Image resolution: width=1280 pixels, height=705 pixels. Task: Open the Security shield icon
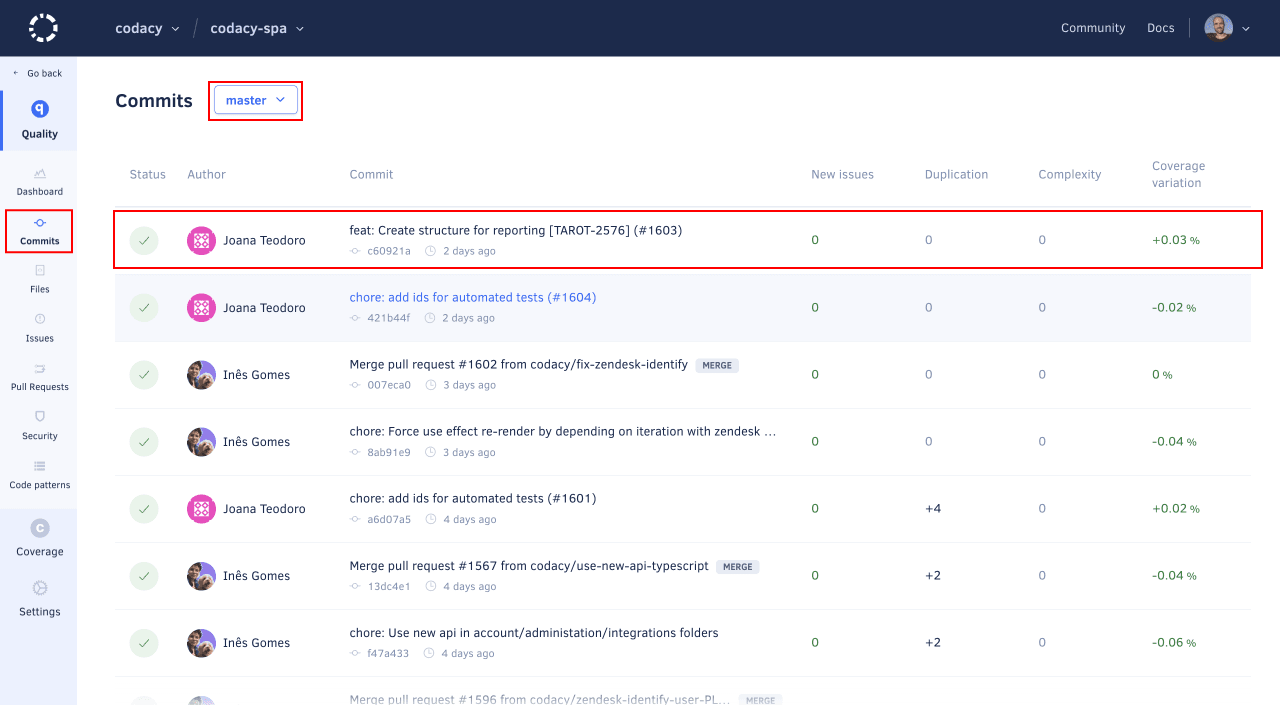(40, 417)
